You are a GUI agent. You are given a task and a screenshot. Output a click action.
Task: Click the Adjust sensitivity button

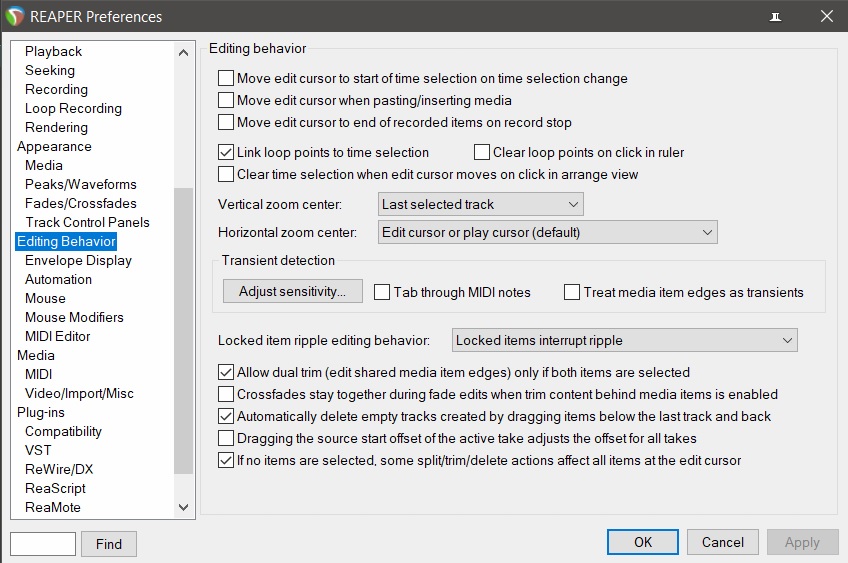(293, 292)
